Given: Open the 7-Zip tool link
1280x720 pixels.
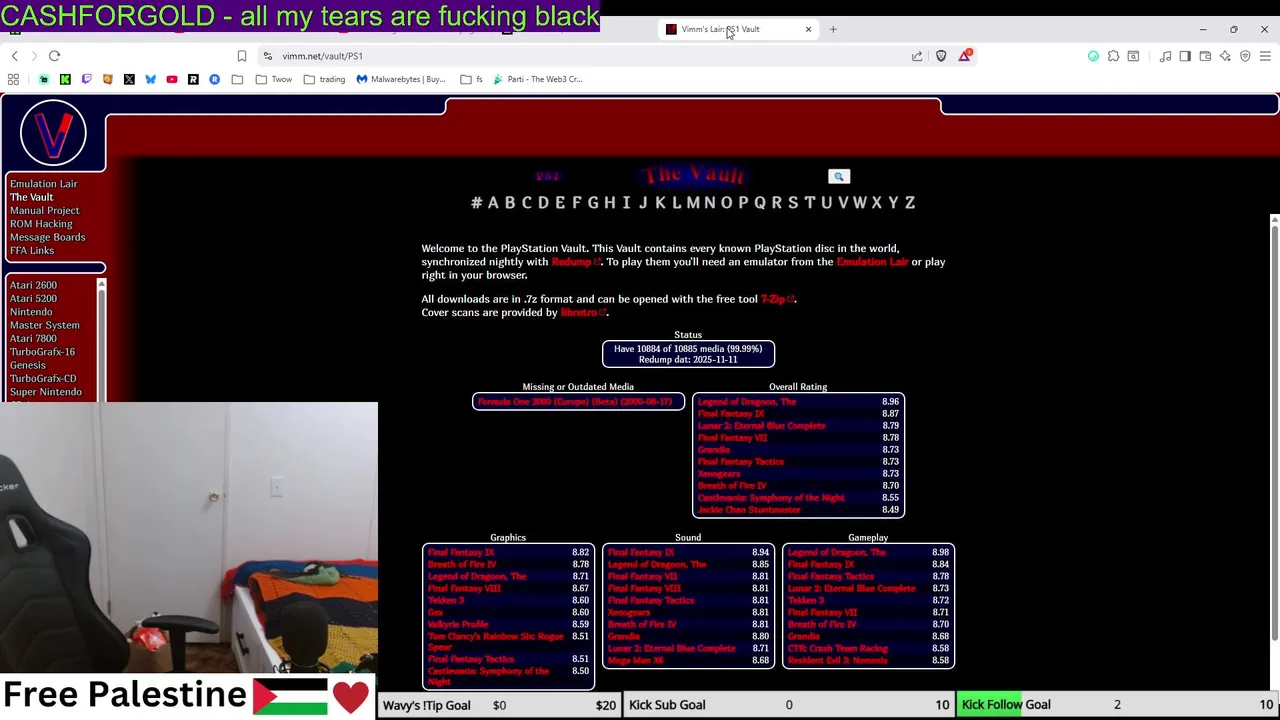Looking at the screenshot, I should (776, 299).
